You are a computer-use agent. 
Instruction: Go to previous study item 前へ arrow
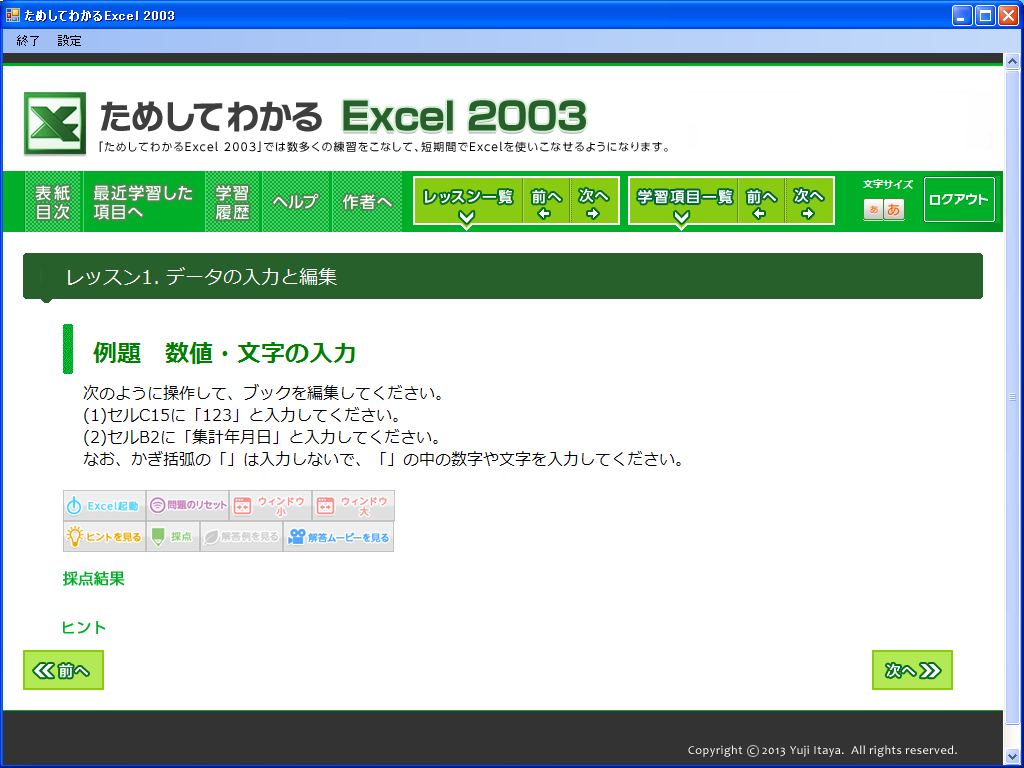[x=761, y=202]
